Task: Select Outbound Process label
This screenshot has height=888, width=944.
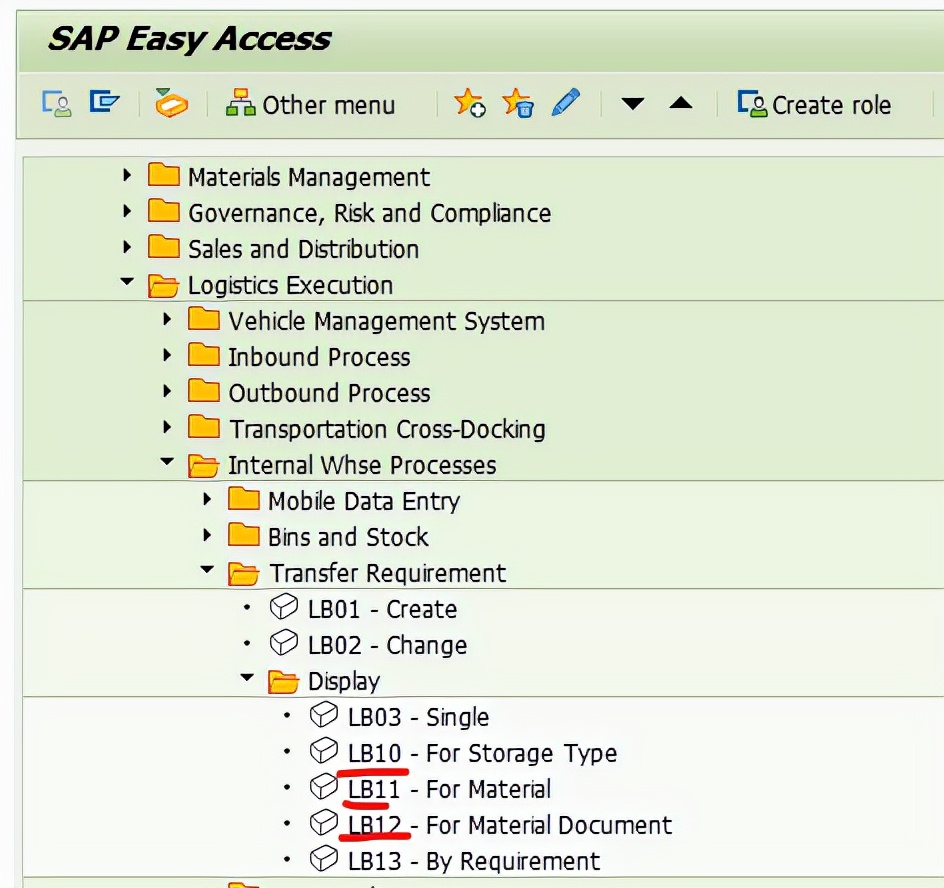Action: pos(329,393)
